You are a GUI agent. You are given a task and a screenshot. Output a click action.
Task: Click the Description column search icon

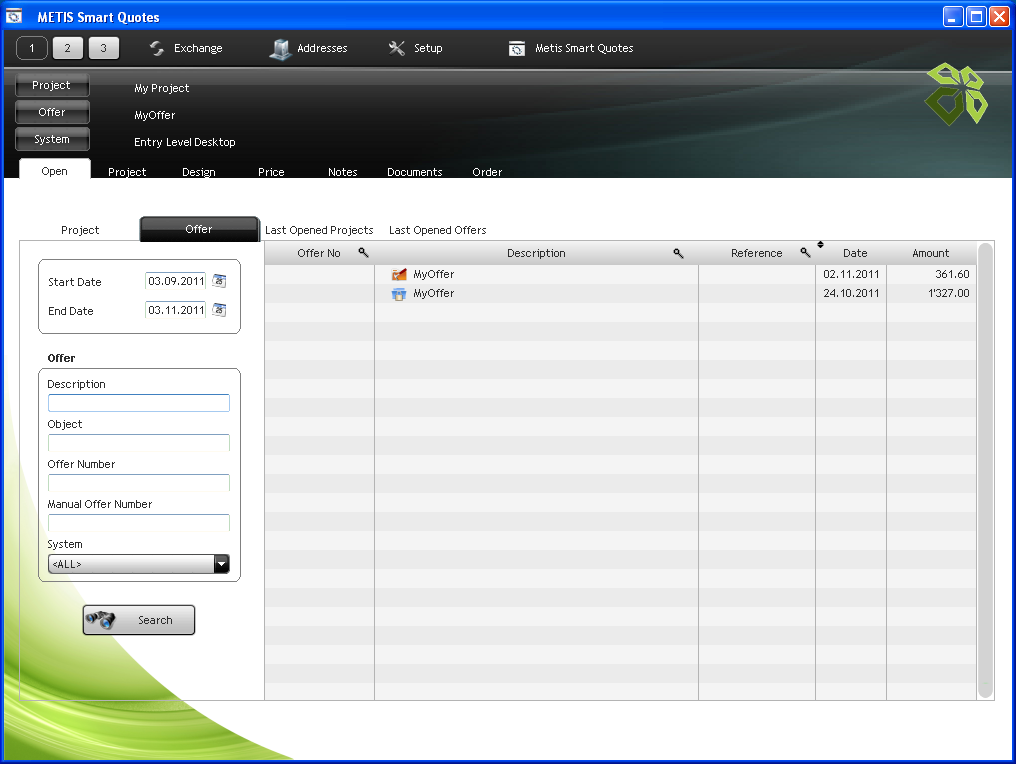(678, 253)
